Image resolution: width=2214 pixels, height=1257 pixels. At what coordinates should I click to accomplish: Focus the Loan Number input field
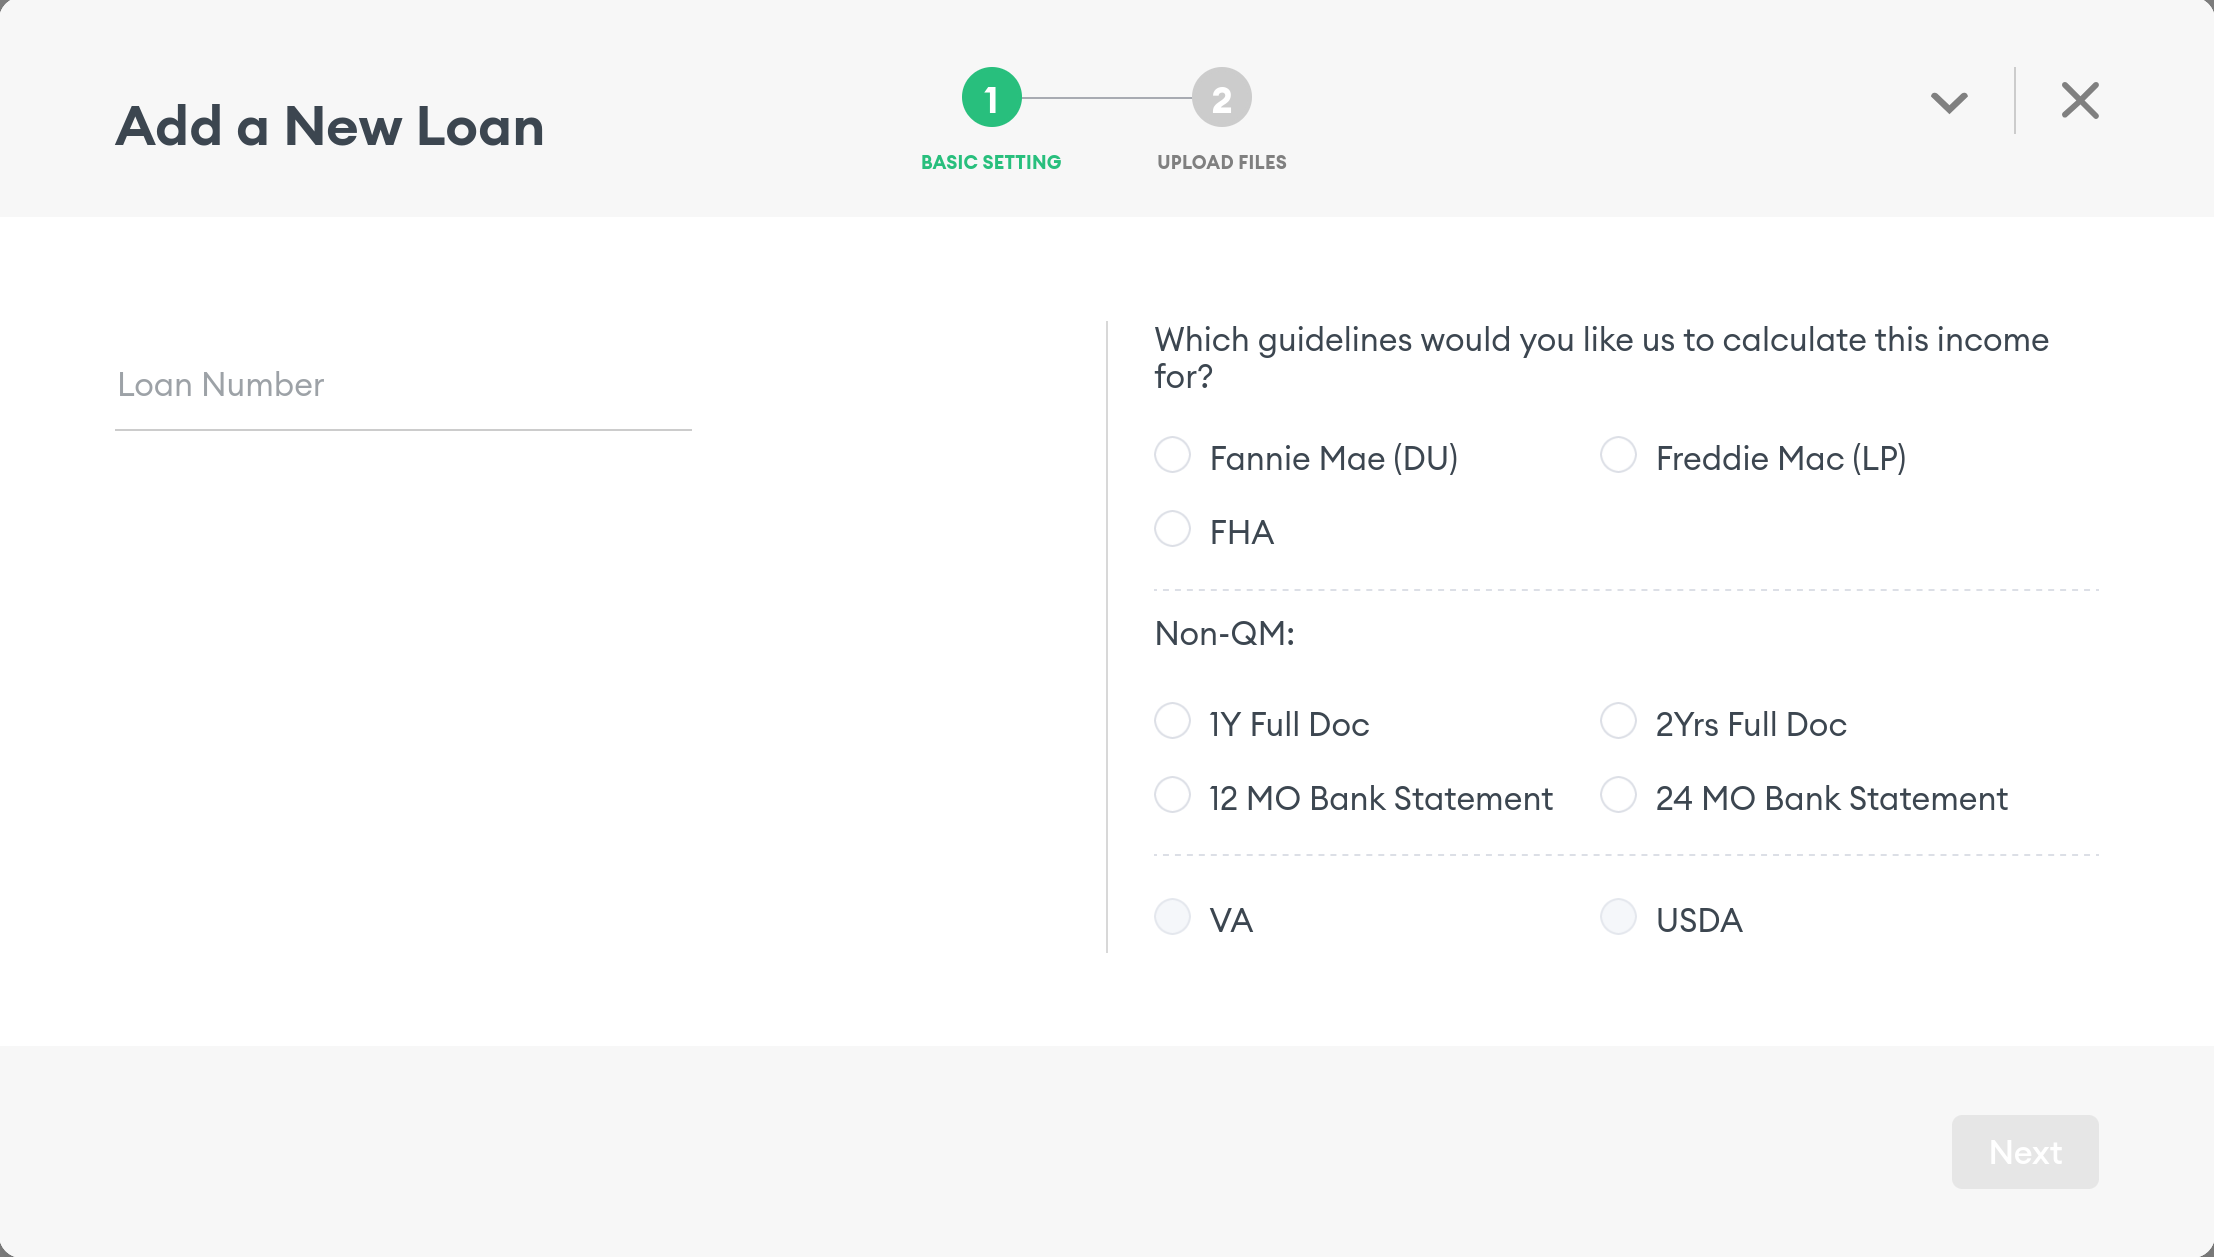pos(403,386)
